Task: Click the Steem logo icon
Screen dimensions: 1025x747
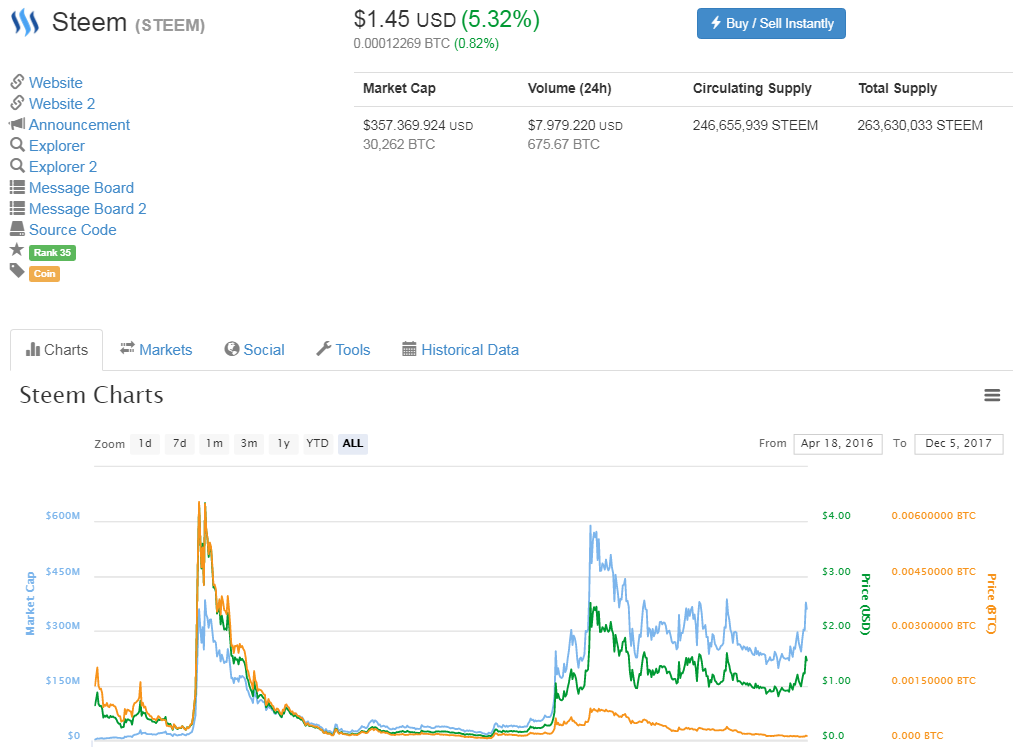Action: tap(25, 22)
